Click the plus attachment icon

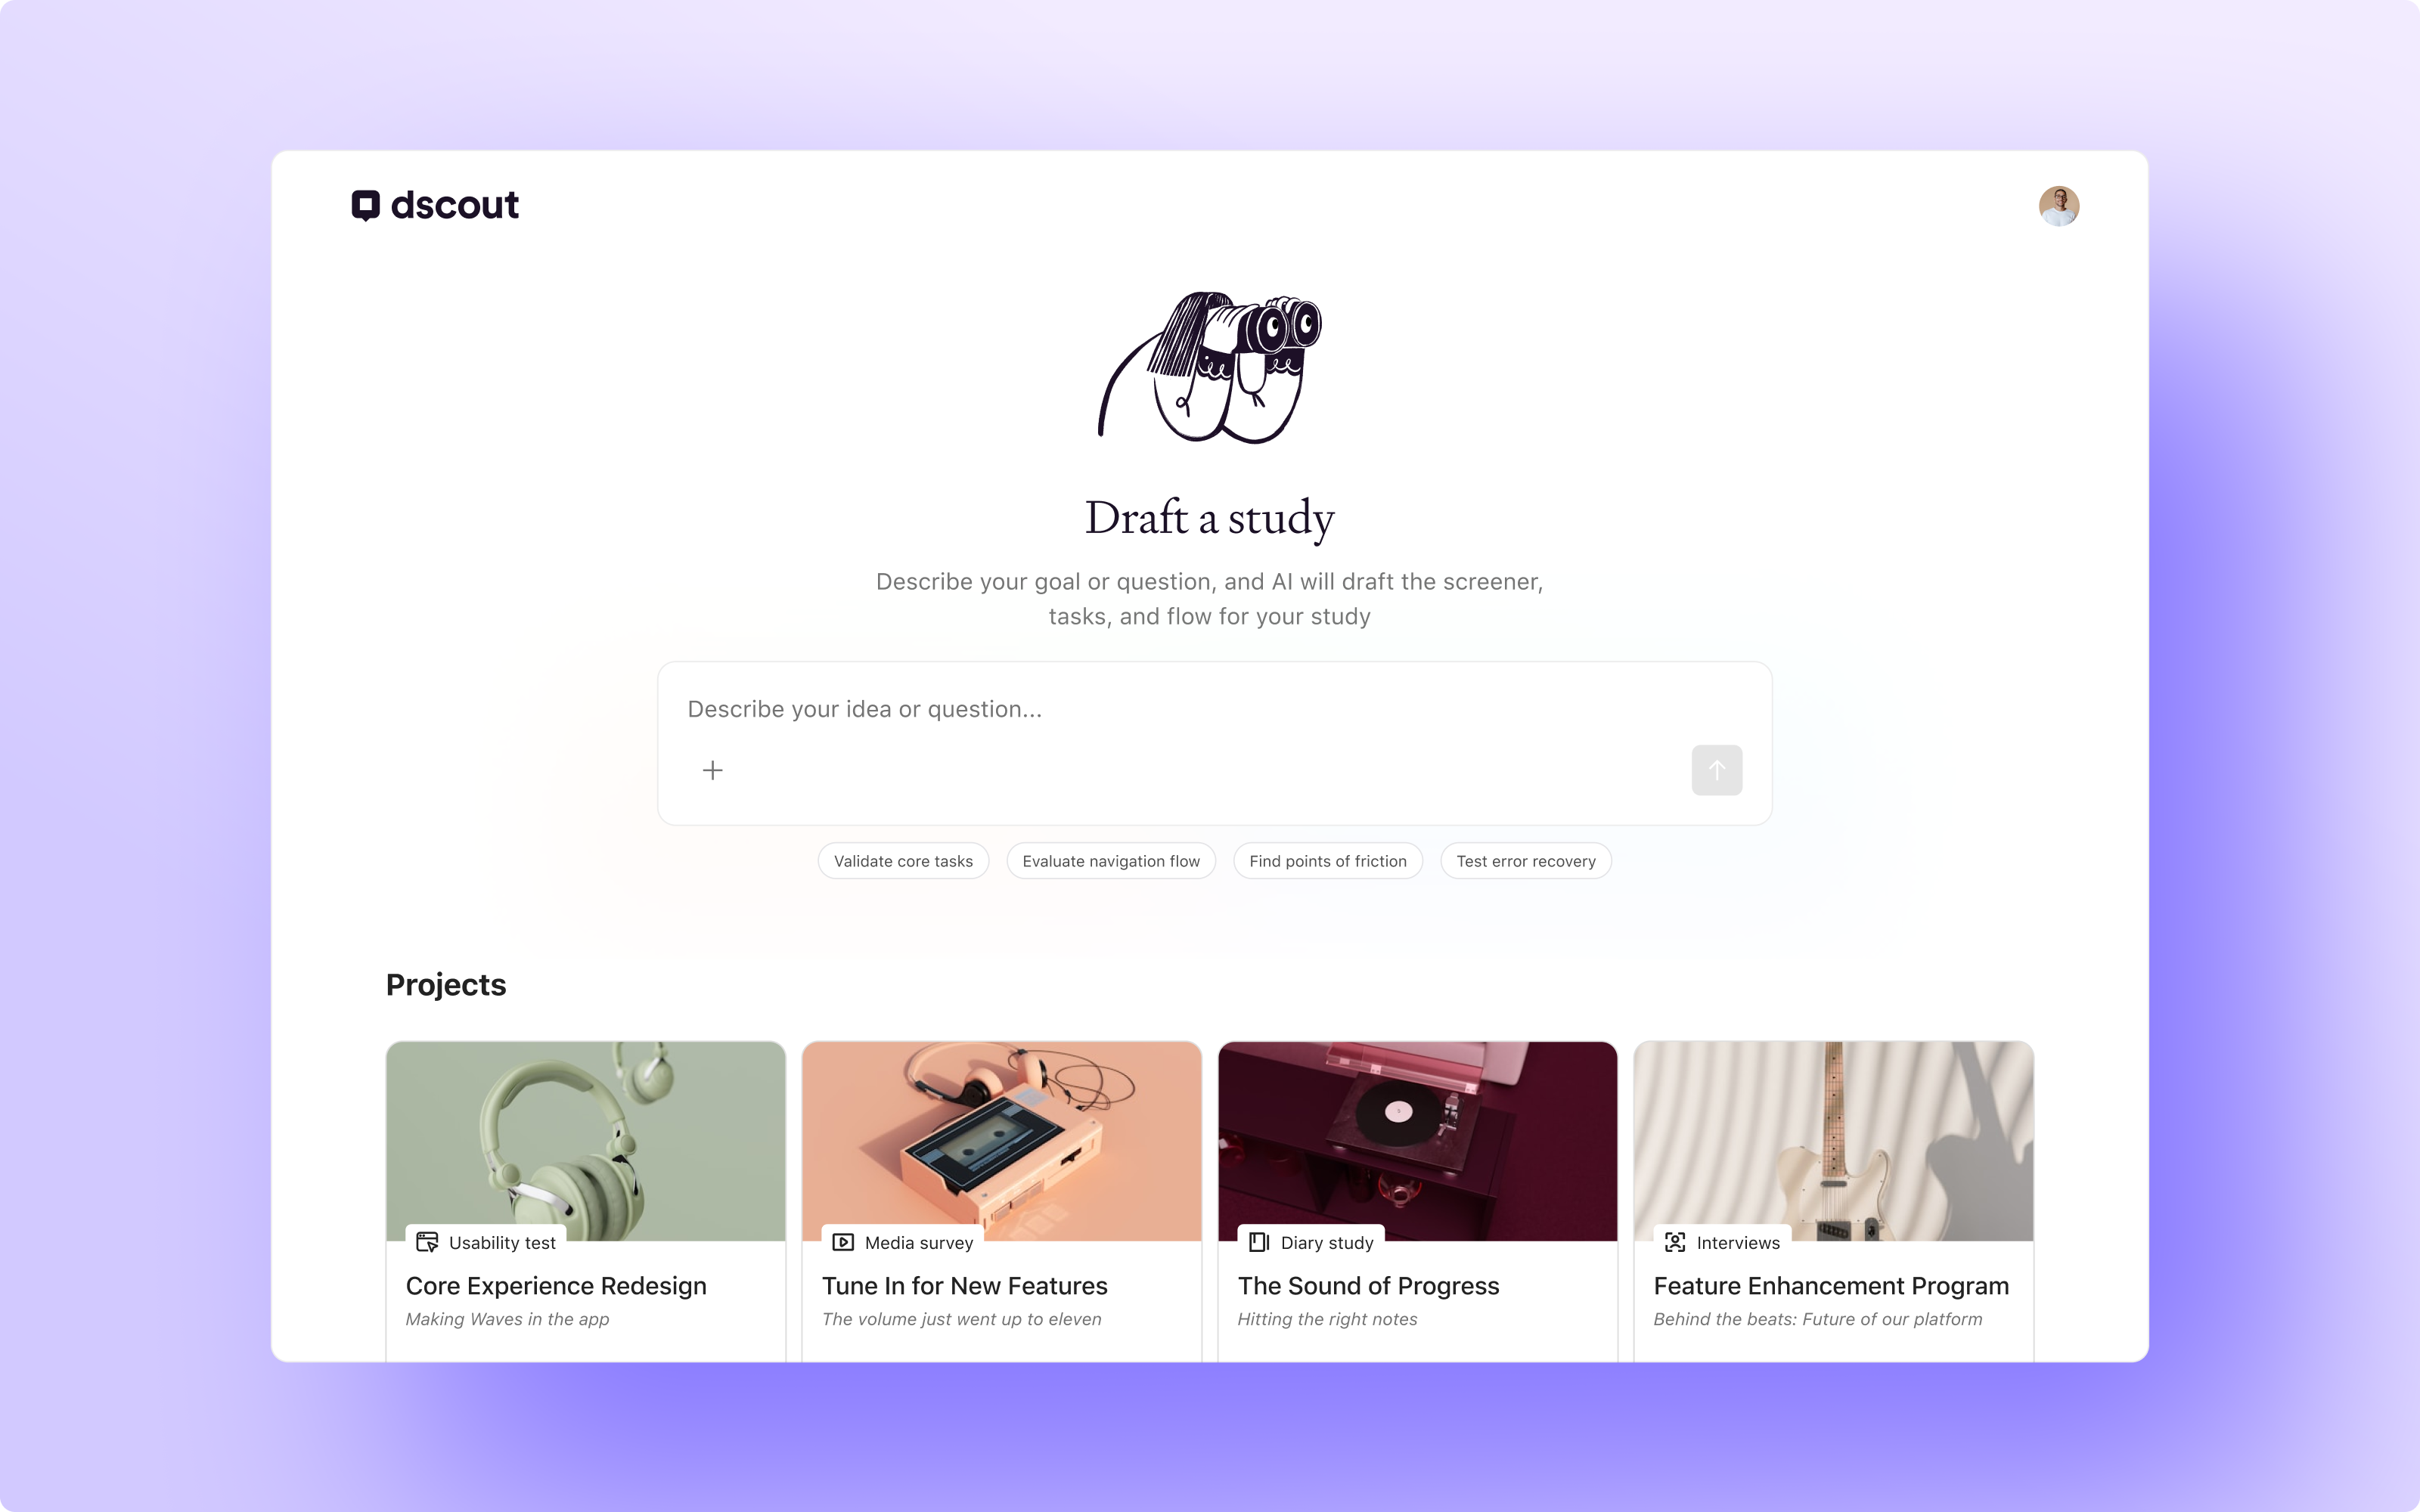(x=712, y=770)
